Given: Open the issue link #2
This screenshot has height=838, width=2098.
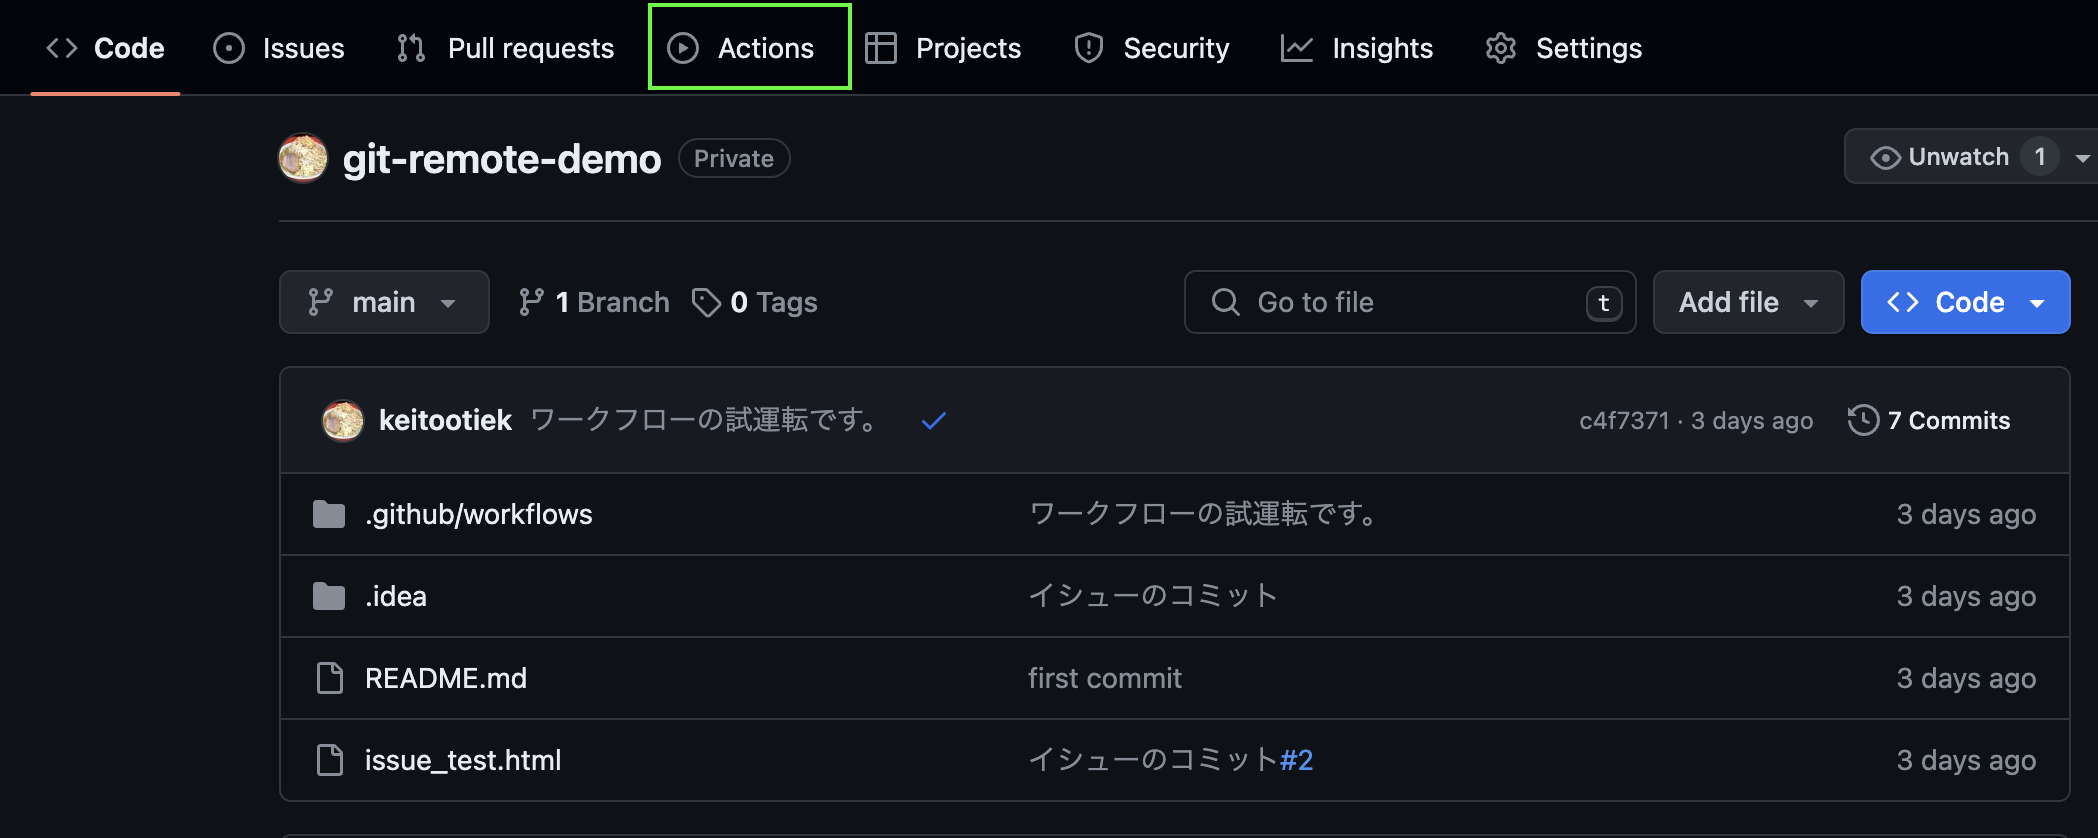Looking at the screenshot, I should coord(1295,760).
